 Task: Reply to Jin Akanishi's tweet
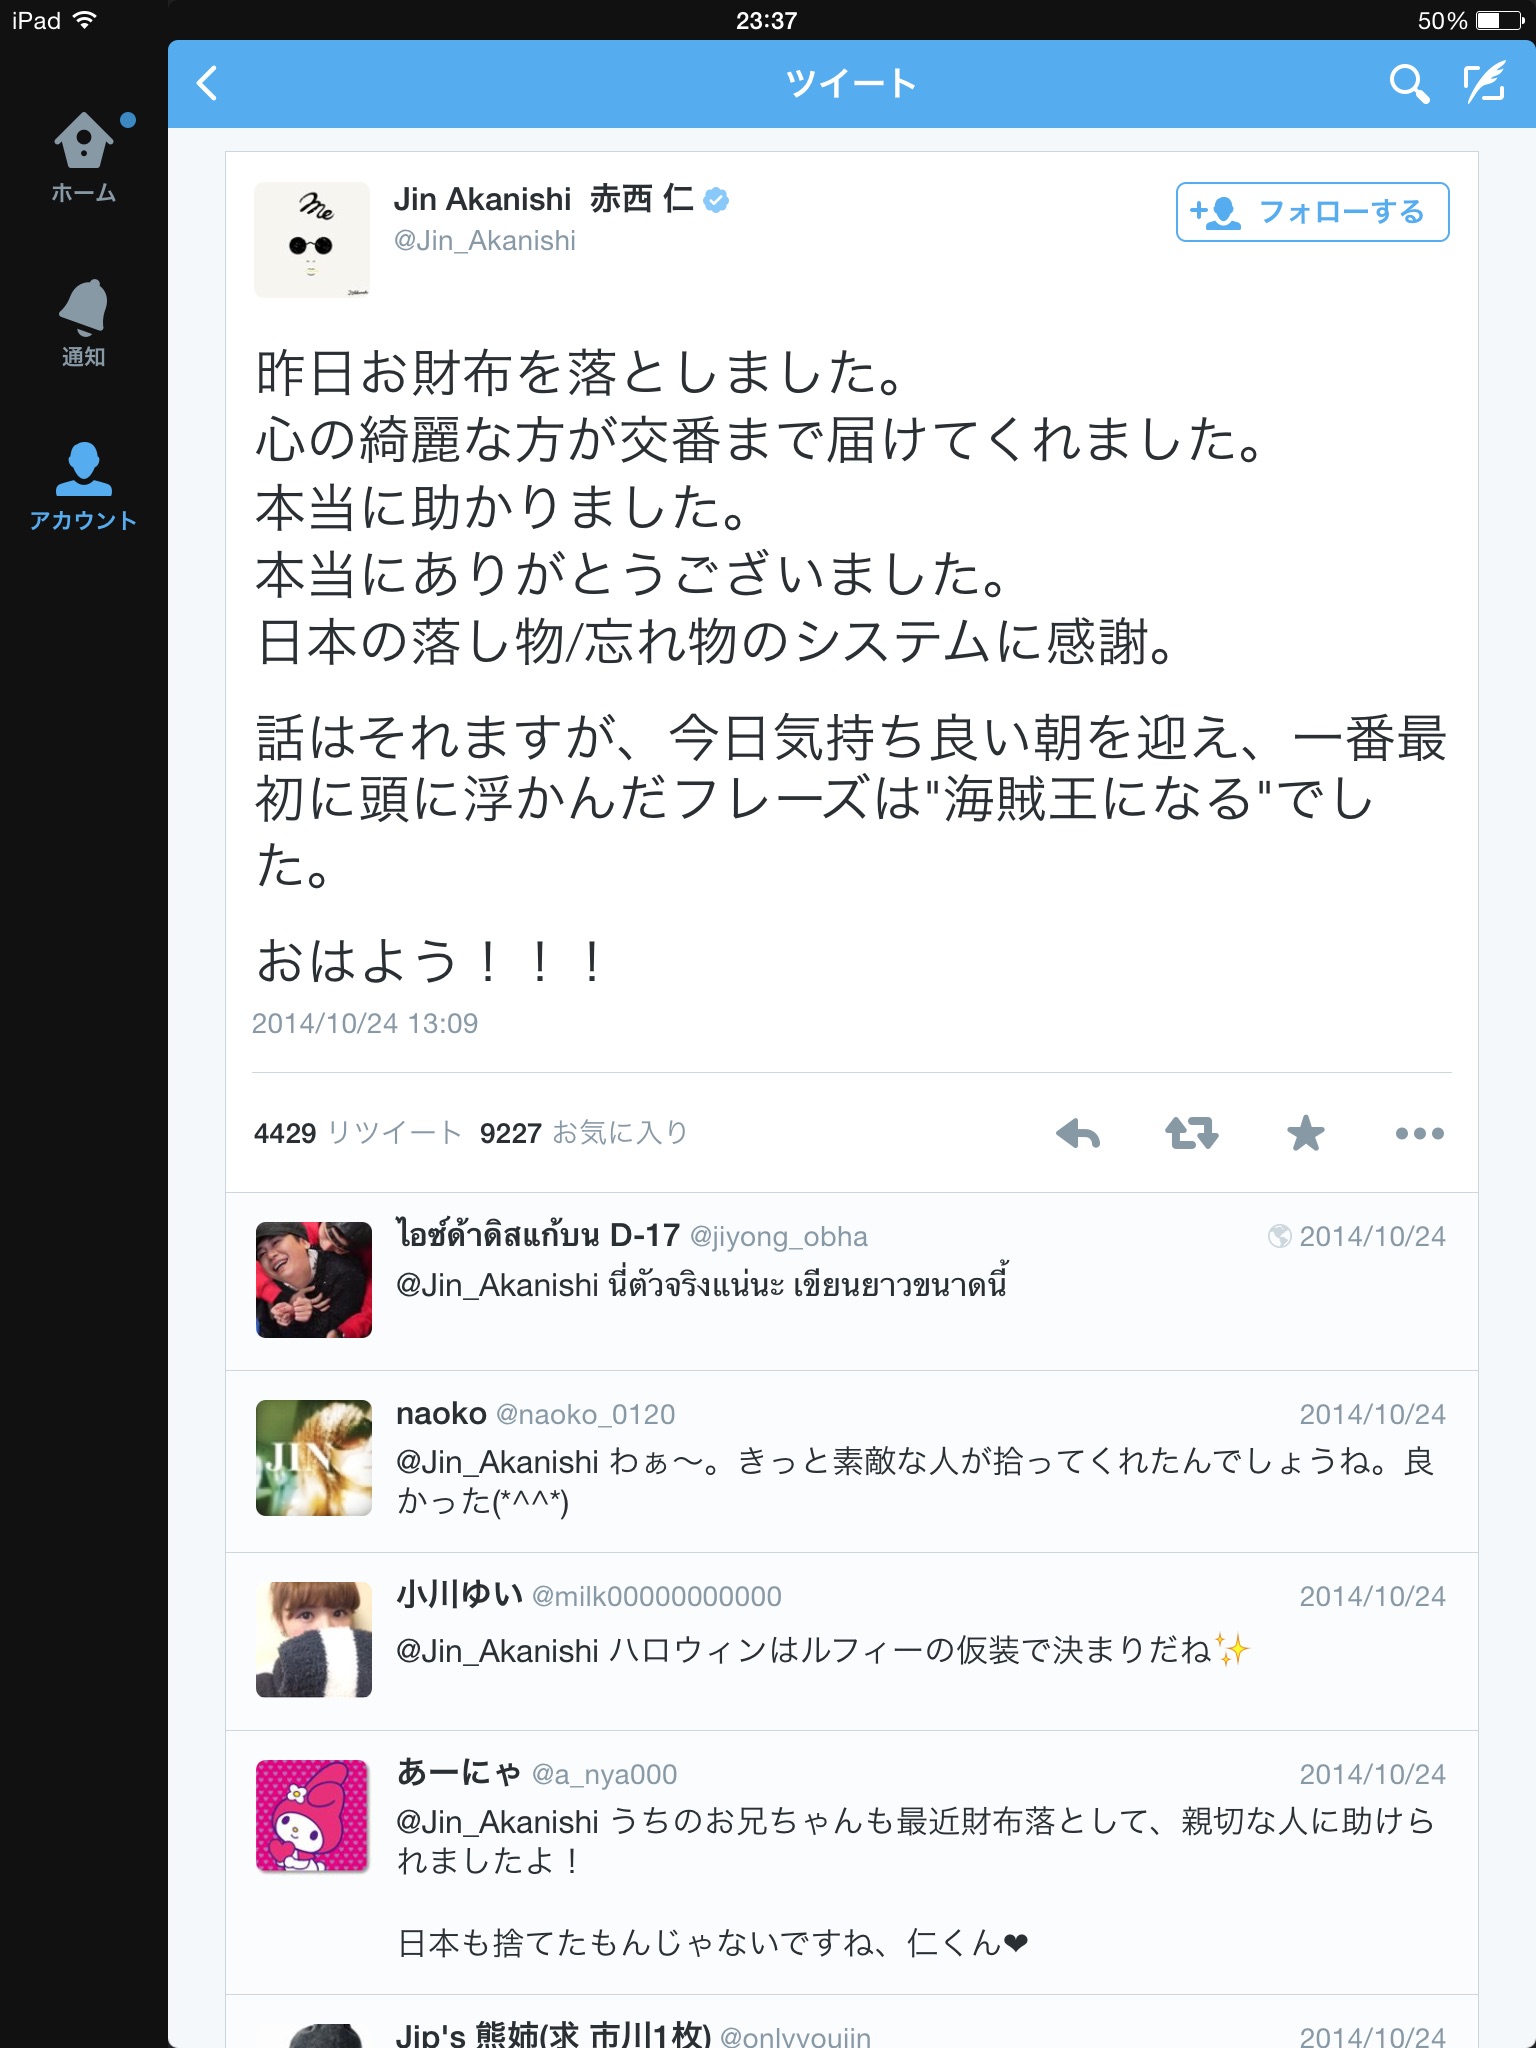coord(1078,1134)
